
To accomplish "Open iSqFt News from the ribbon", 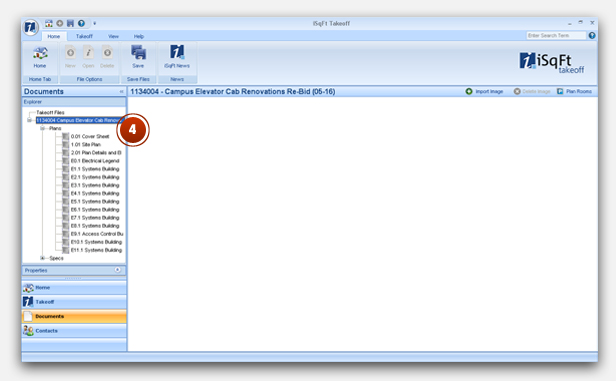I will coord(177,57).
